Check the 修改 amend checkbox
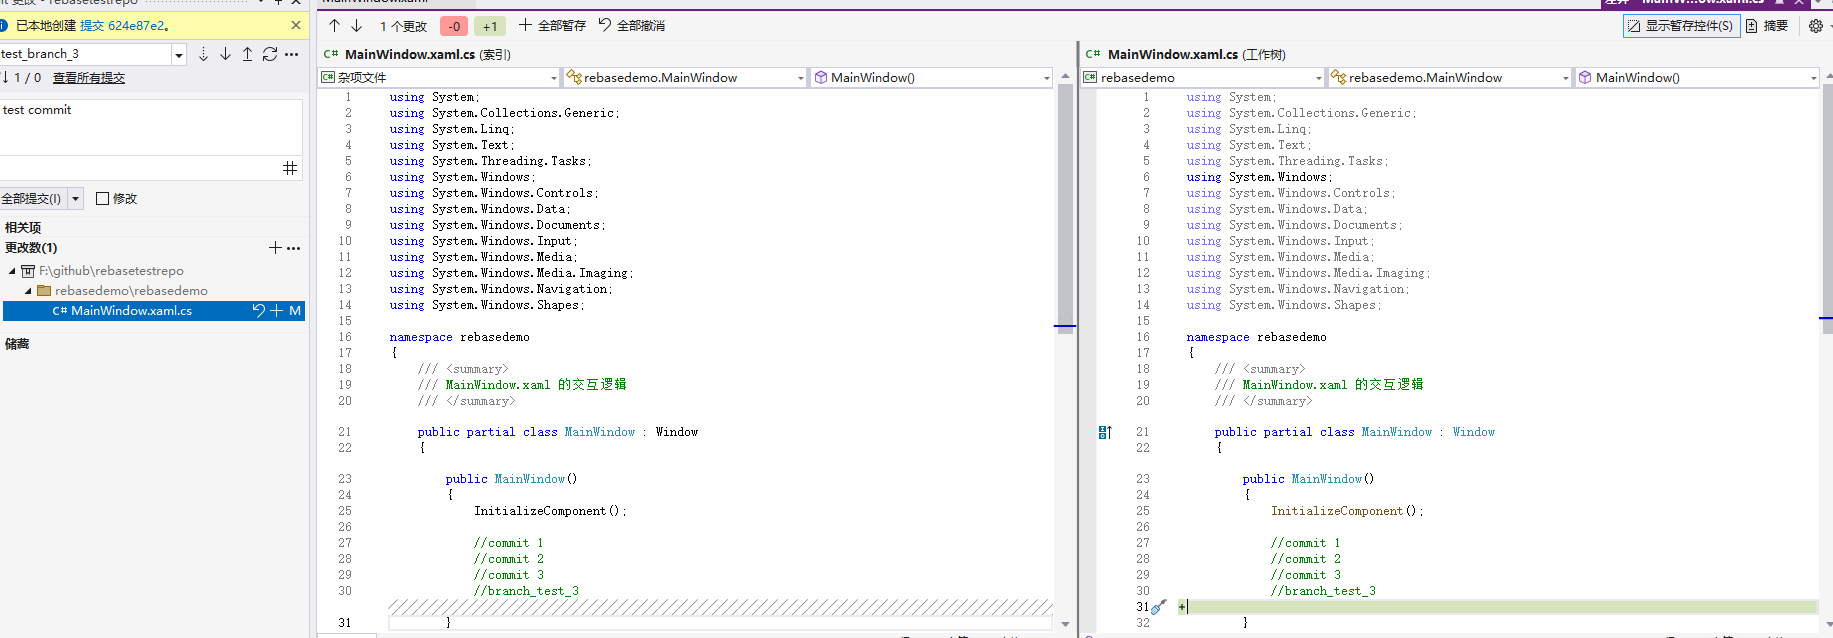The height and width of the screenshot is (638, 1833). tap(102, 198)
